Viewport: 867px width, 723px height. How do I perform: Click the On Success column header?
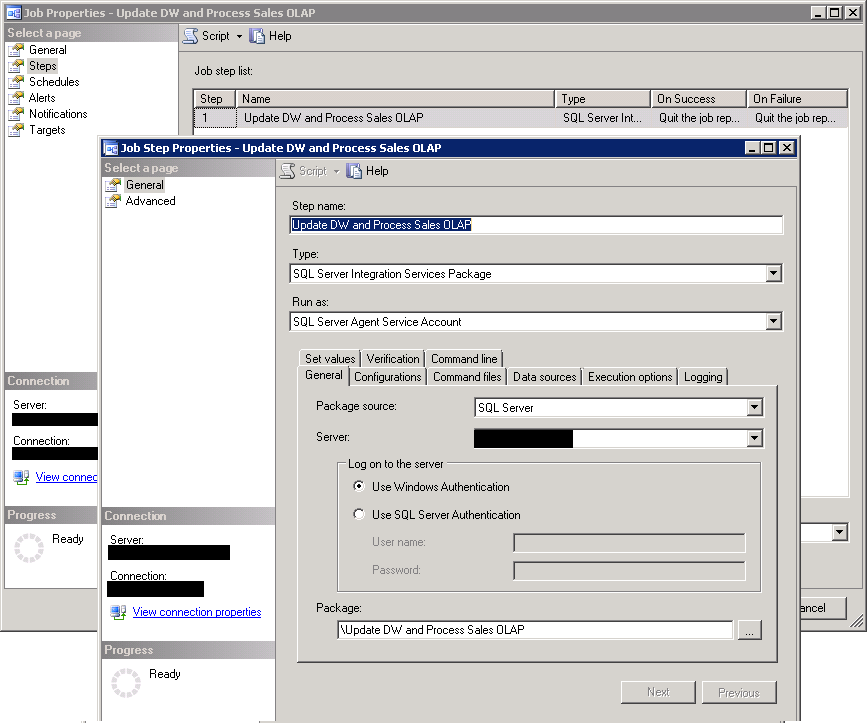tap(698, 99)
